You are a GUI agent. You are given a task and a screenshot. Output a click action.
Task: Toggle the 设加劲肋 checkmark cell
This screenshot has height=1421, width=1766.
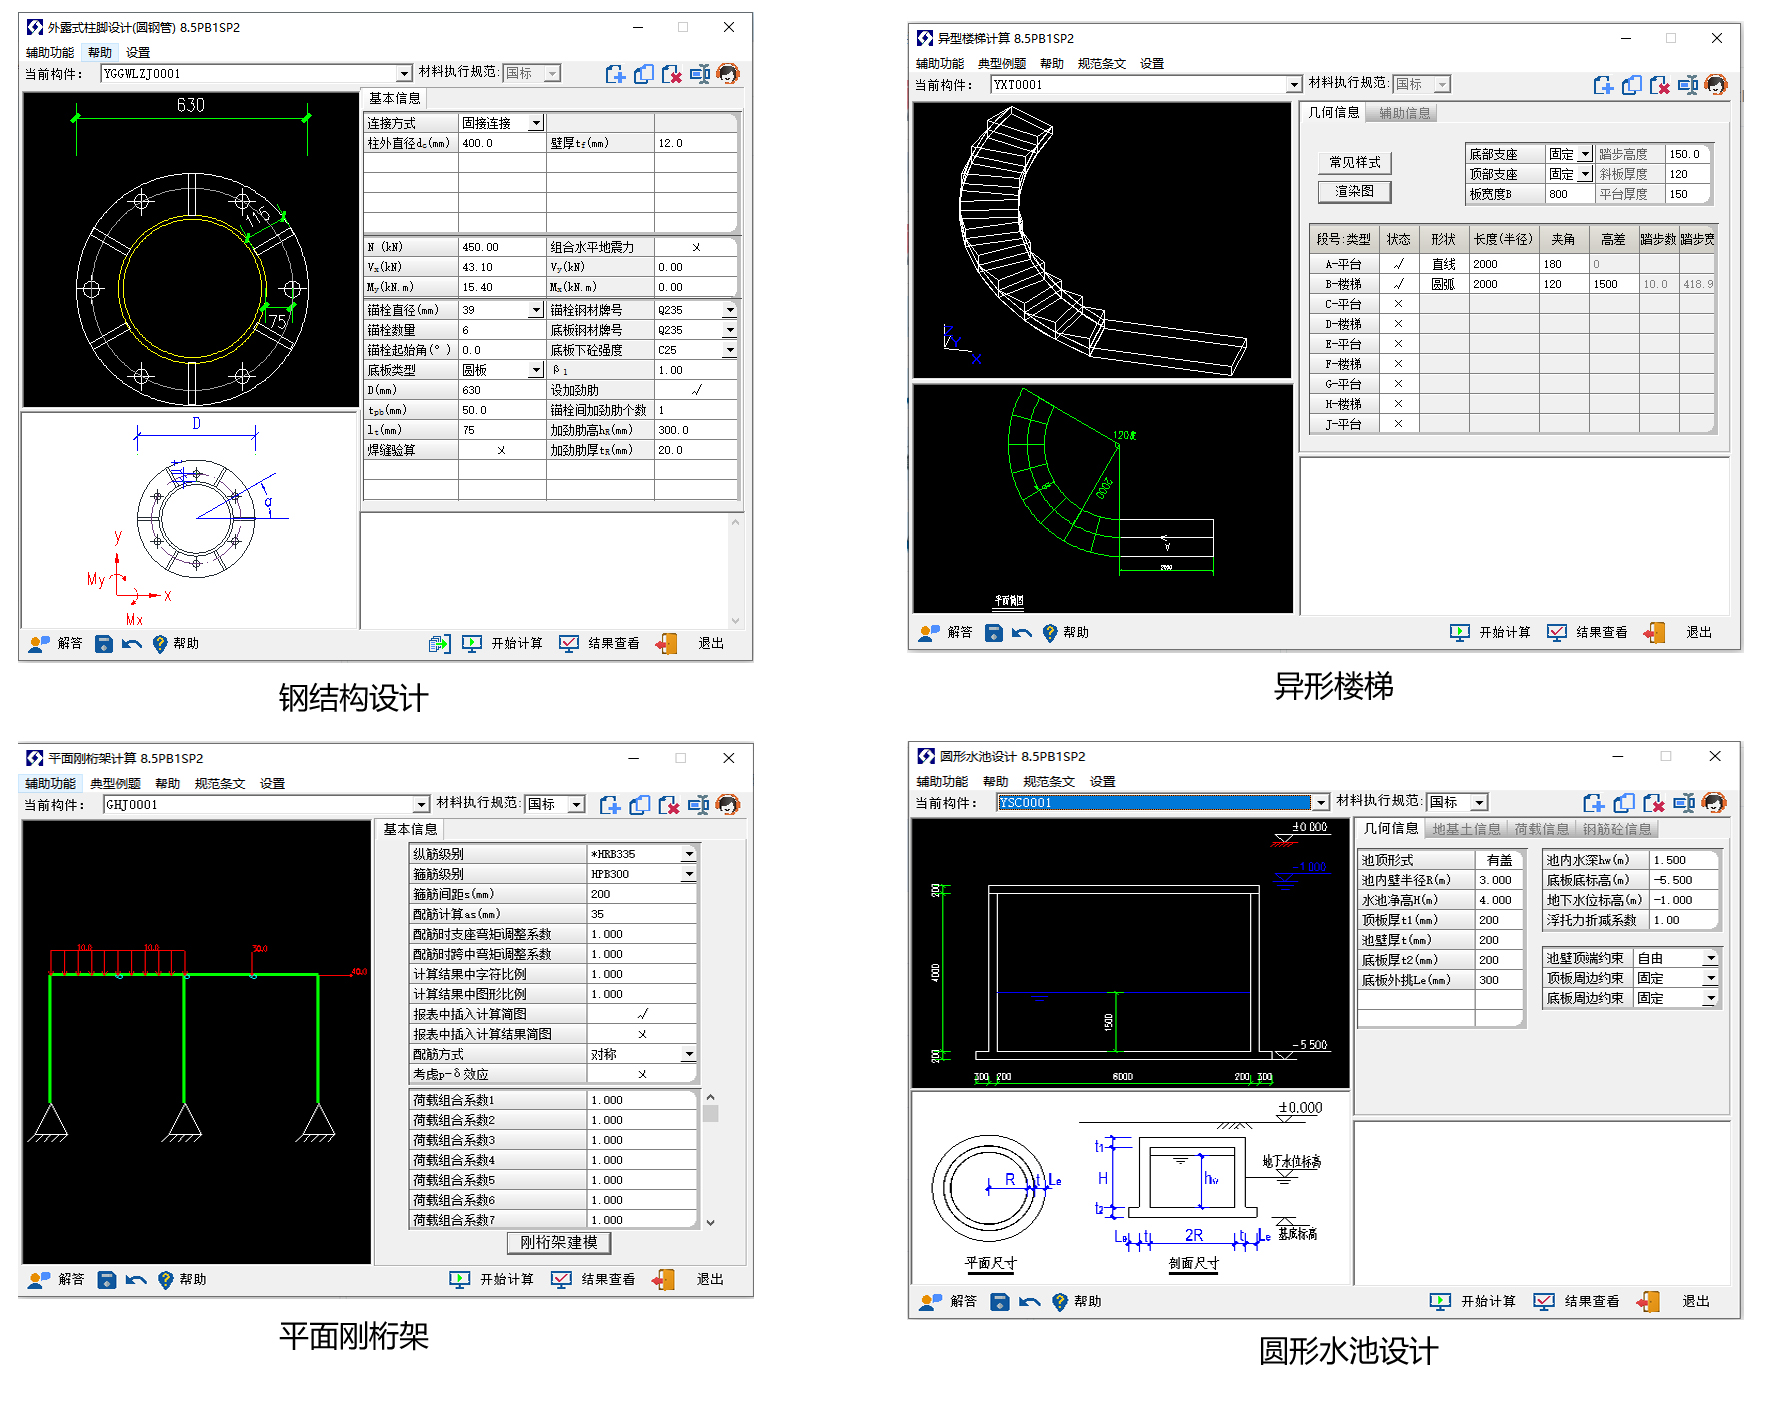tap(696, 390)
